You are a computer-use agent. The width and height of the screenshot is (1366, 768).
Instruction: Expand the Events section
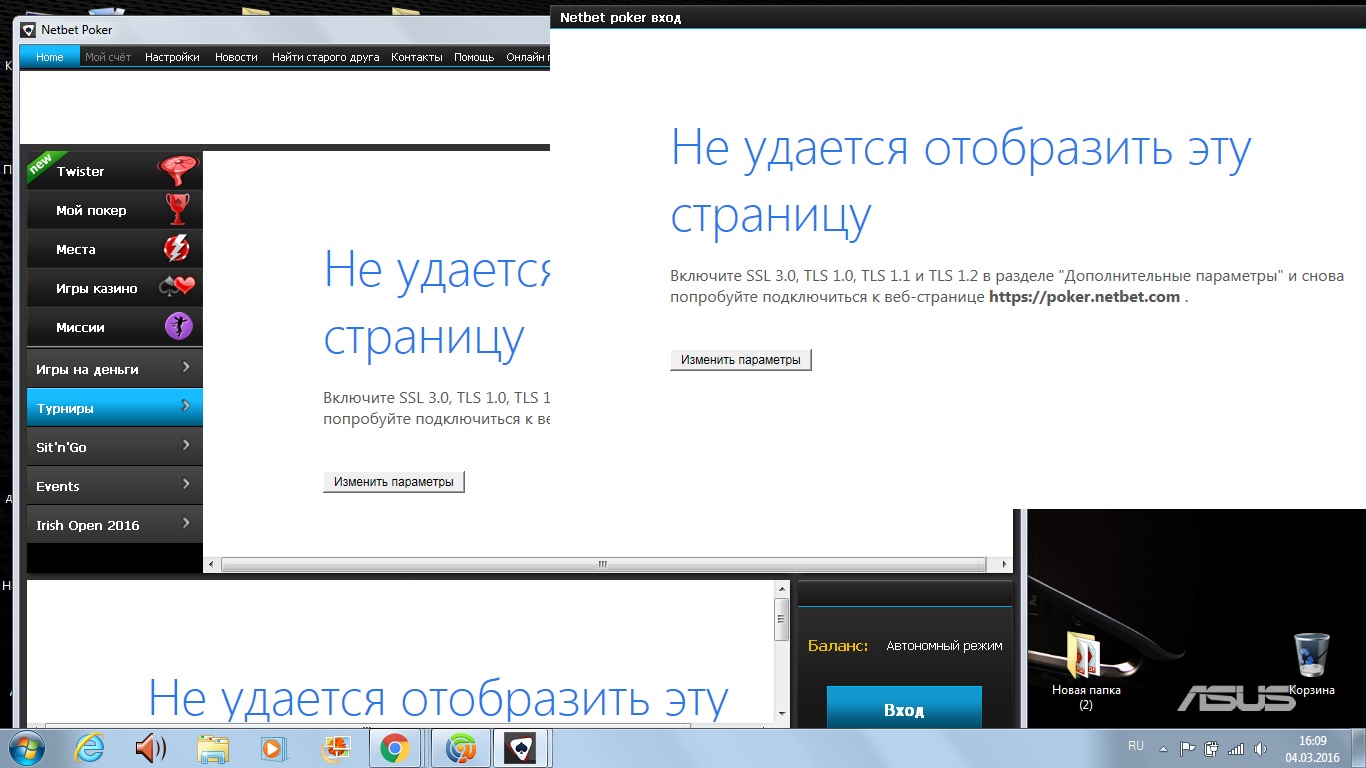coord(115,486)
